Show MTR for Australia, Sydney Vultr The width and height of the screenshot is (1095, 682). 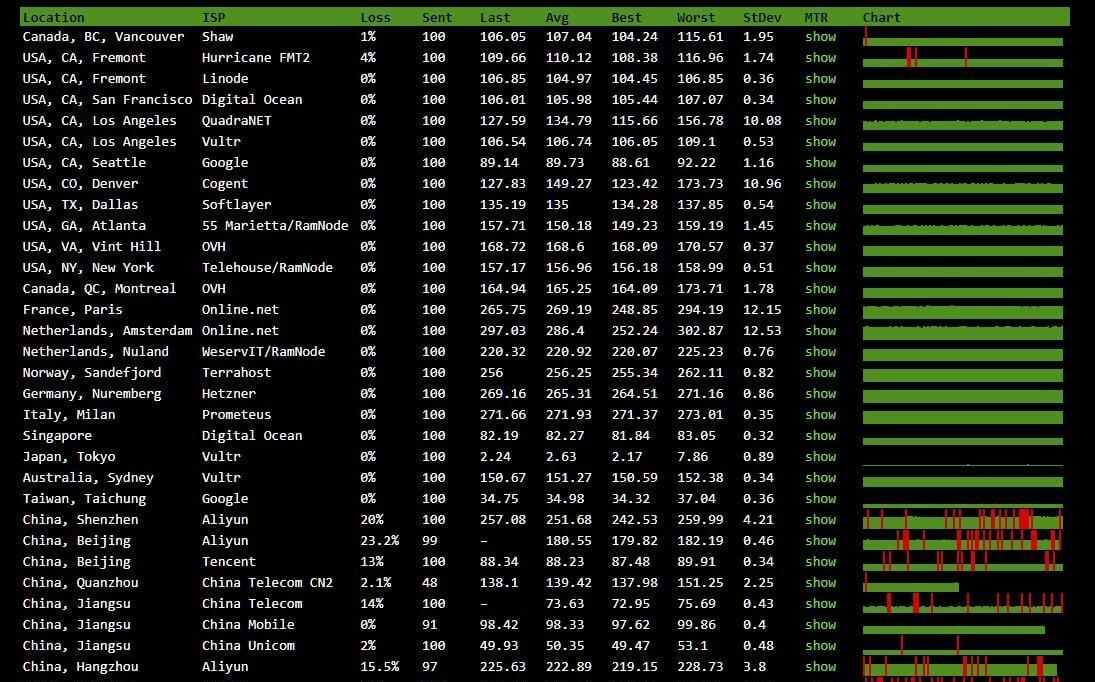click(x=821, y=477)
